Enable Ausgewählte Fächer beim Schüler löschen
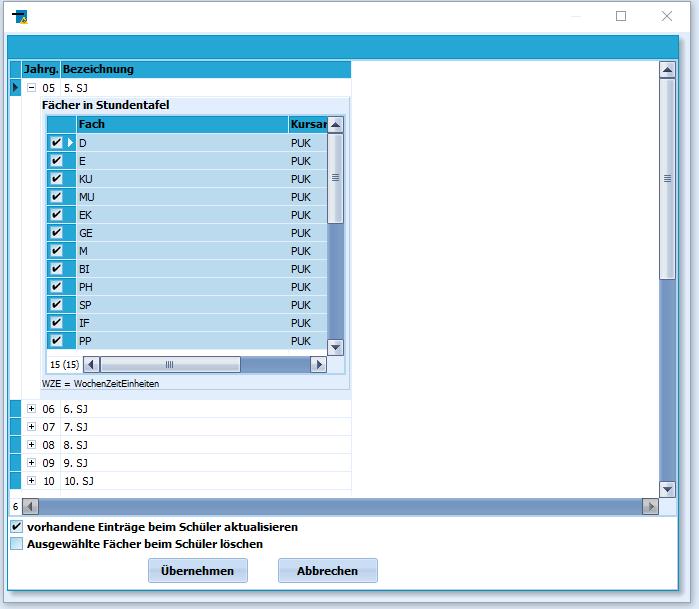 [16, 544]
